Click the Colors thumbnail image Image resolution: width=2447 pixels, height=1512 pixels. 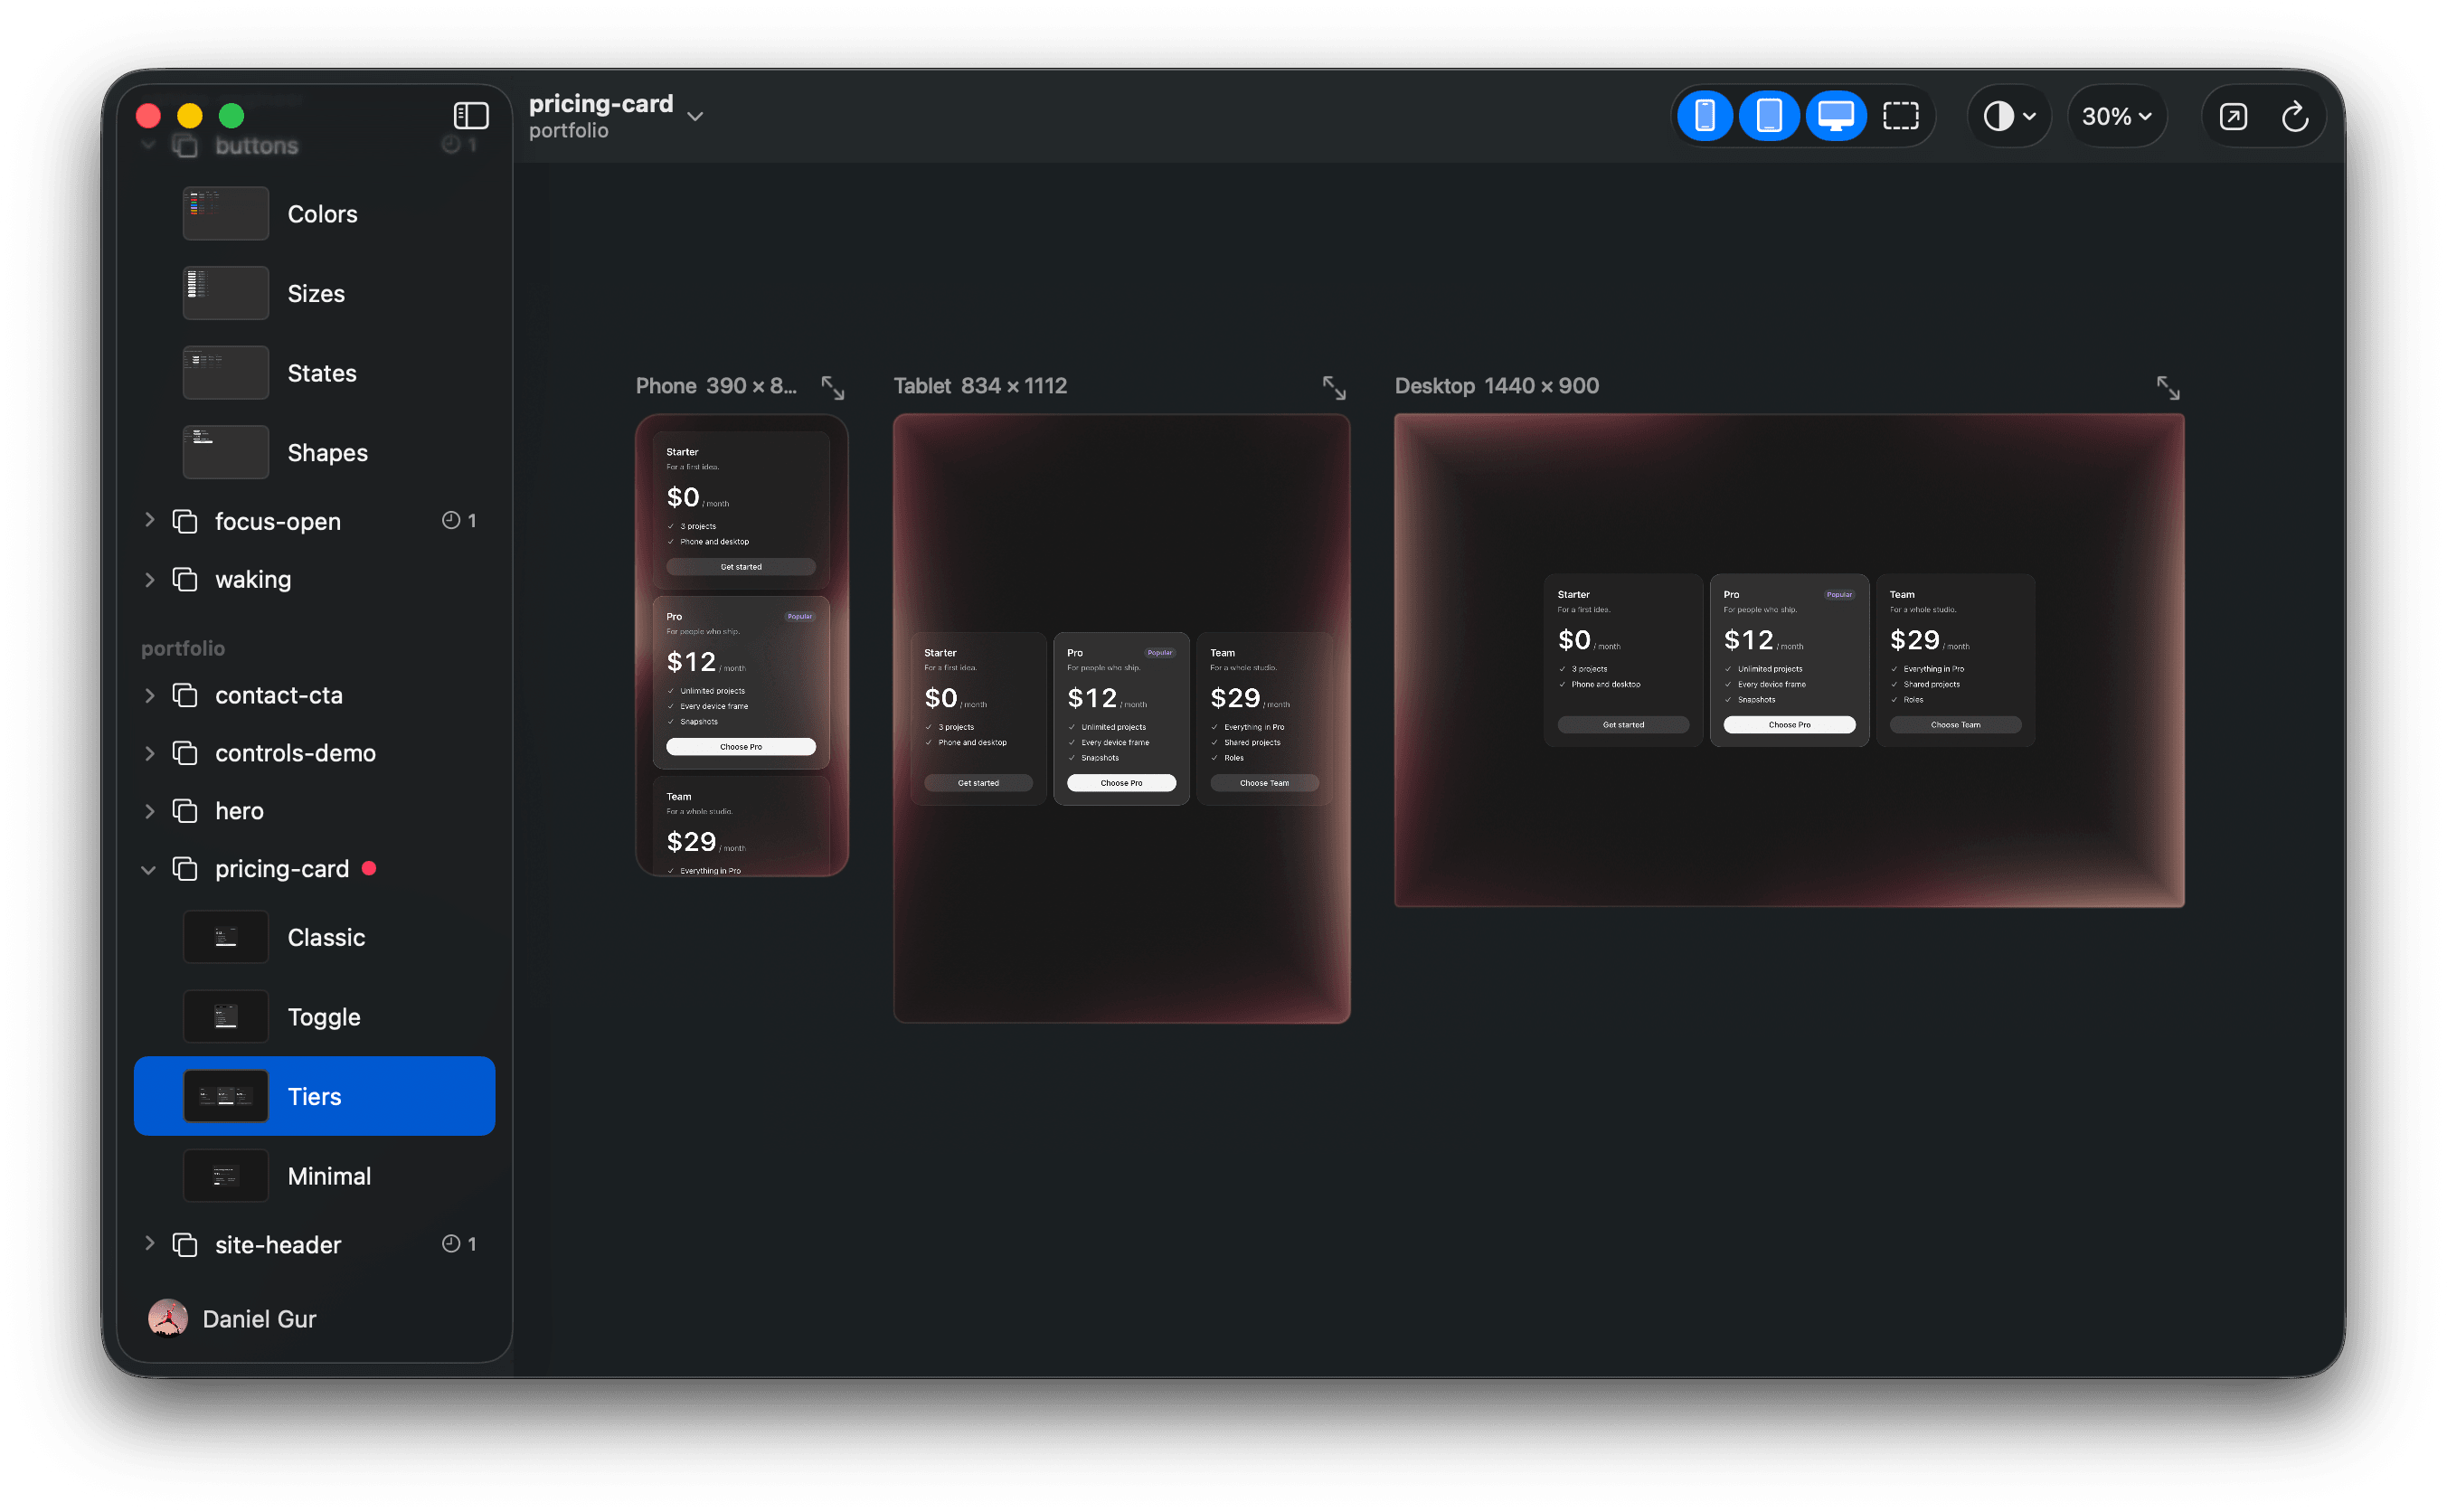226,214
